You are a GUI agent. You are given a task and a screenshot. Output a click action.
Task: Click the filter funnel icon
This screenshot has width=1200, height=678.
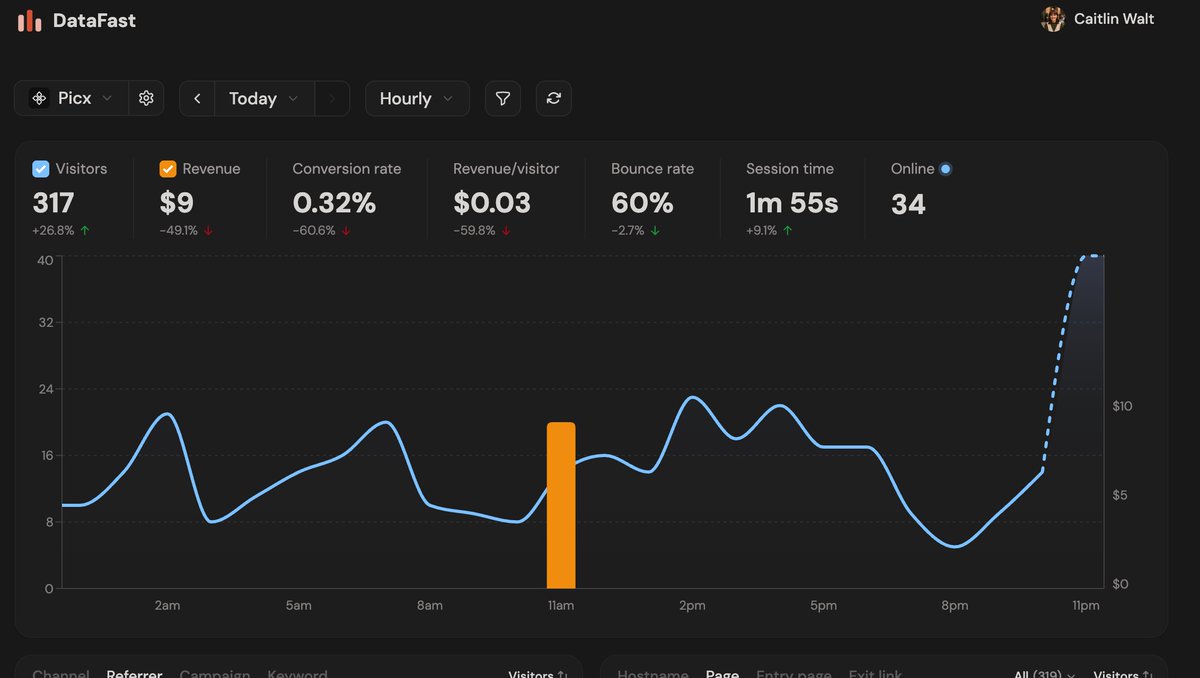503,98
